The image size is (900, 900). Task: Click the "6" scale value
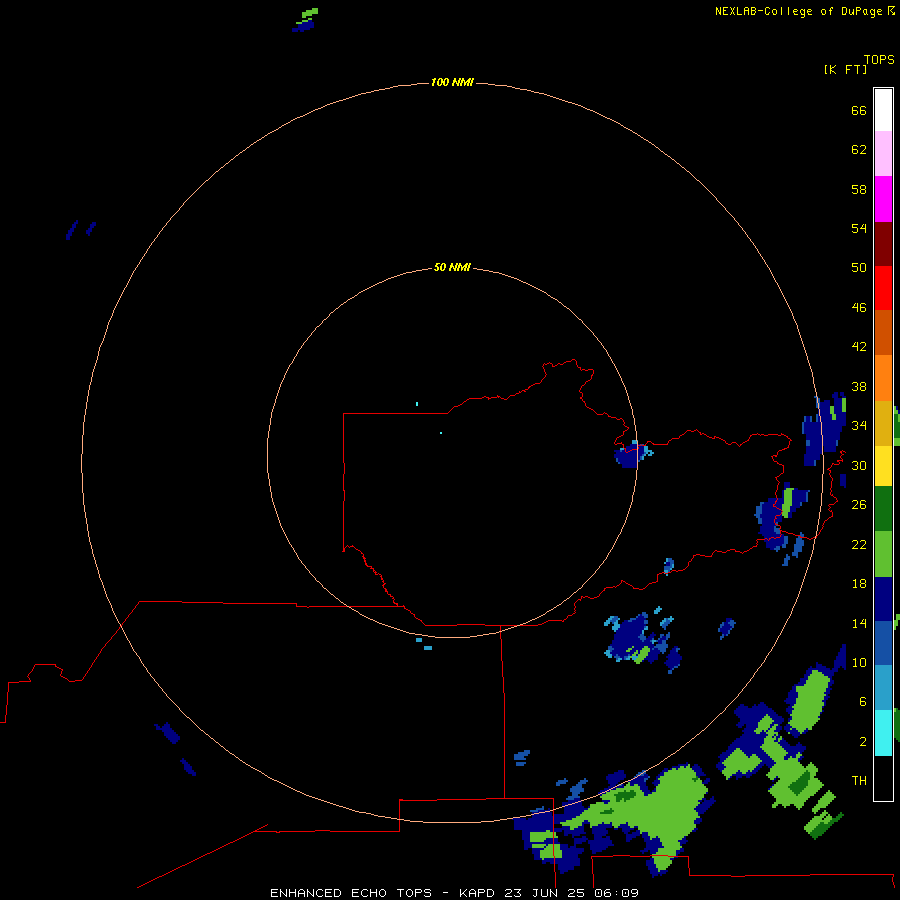tap(863, 702)
